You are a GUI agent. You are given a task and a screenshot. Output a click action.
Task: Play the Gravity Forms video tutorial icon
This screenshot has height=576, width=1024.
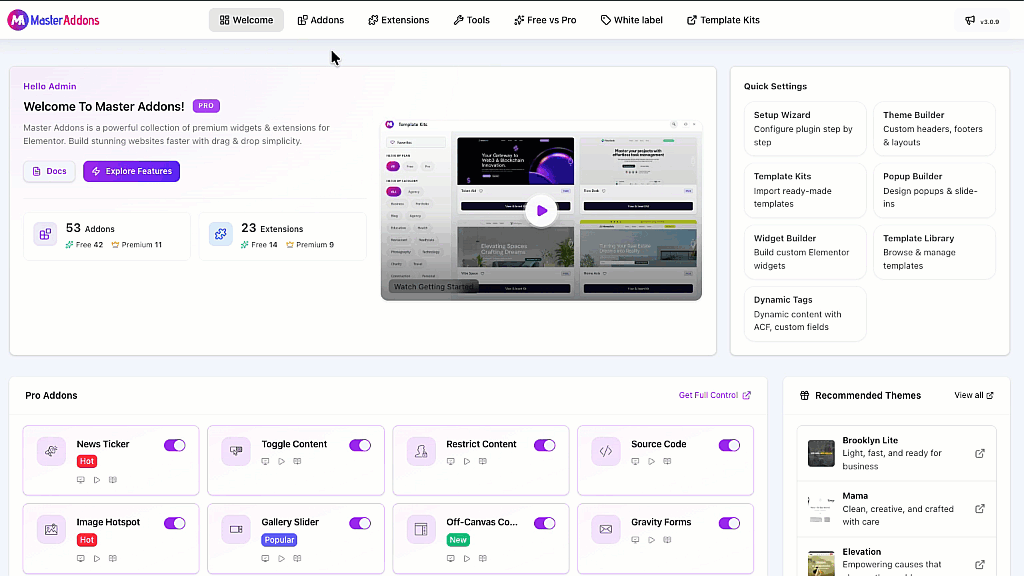651,540
